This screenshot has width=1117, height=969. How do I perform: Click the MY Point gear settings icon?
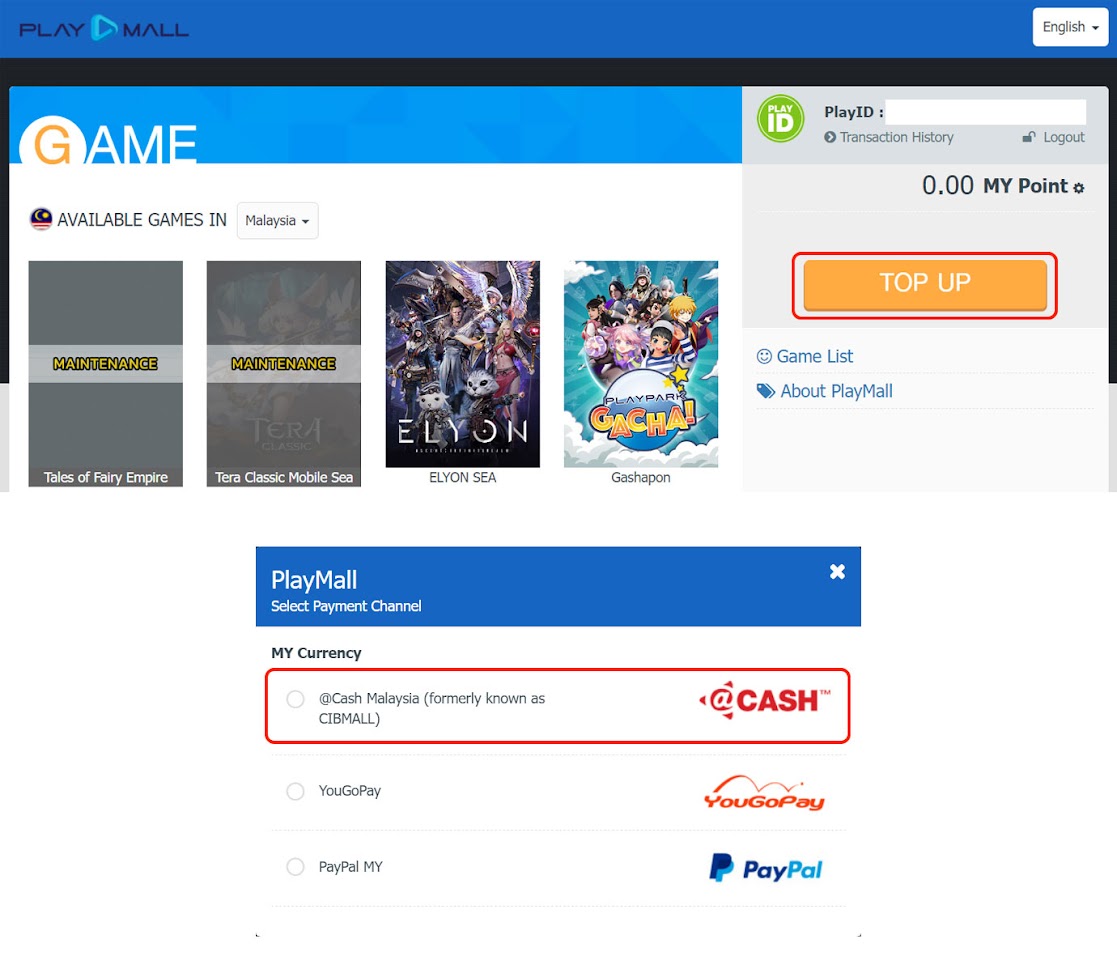pos(1079,187)
